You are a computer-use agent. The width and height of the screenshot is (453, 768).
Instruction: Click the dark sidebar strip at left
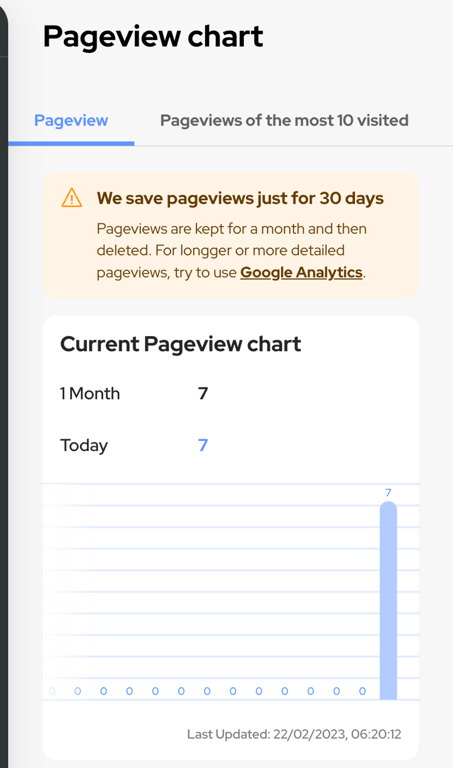(4, 384)
